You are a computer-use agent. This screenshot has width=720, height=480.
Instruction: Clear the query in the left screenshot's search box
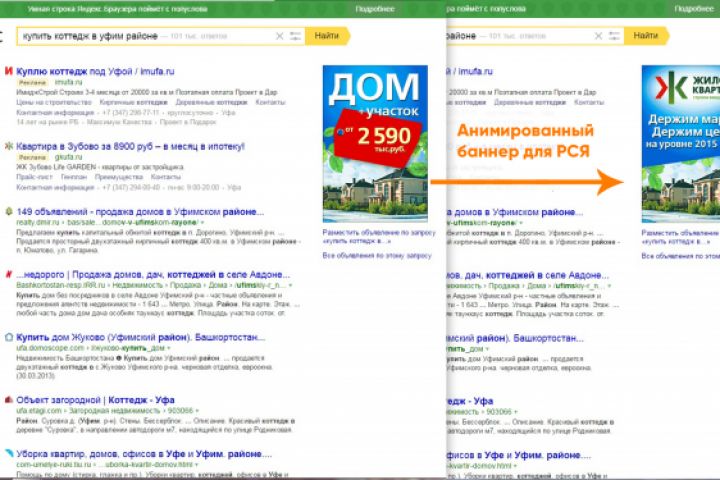pos(279,36)
